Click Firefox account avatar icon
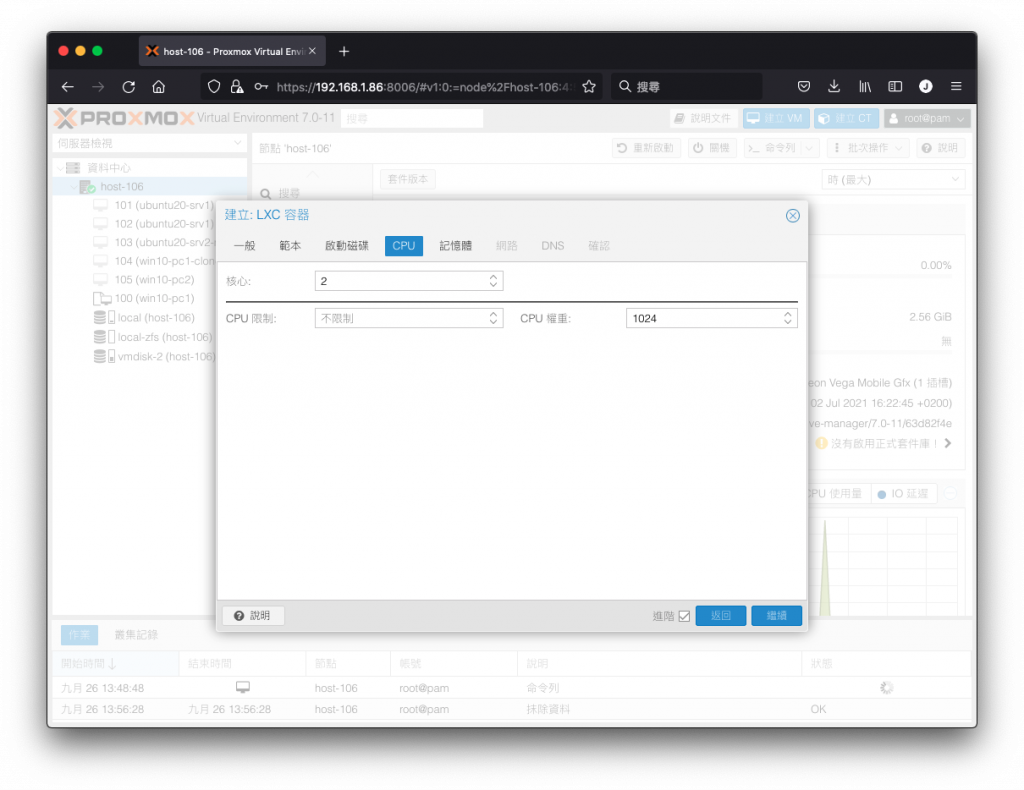This screenshot has height=790, width=1024. (925, 86)
